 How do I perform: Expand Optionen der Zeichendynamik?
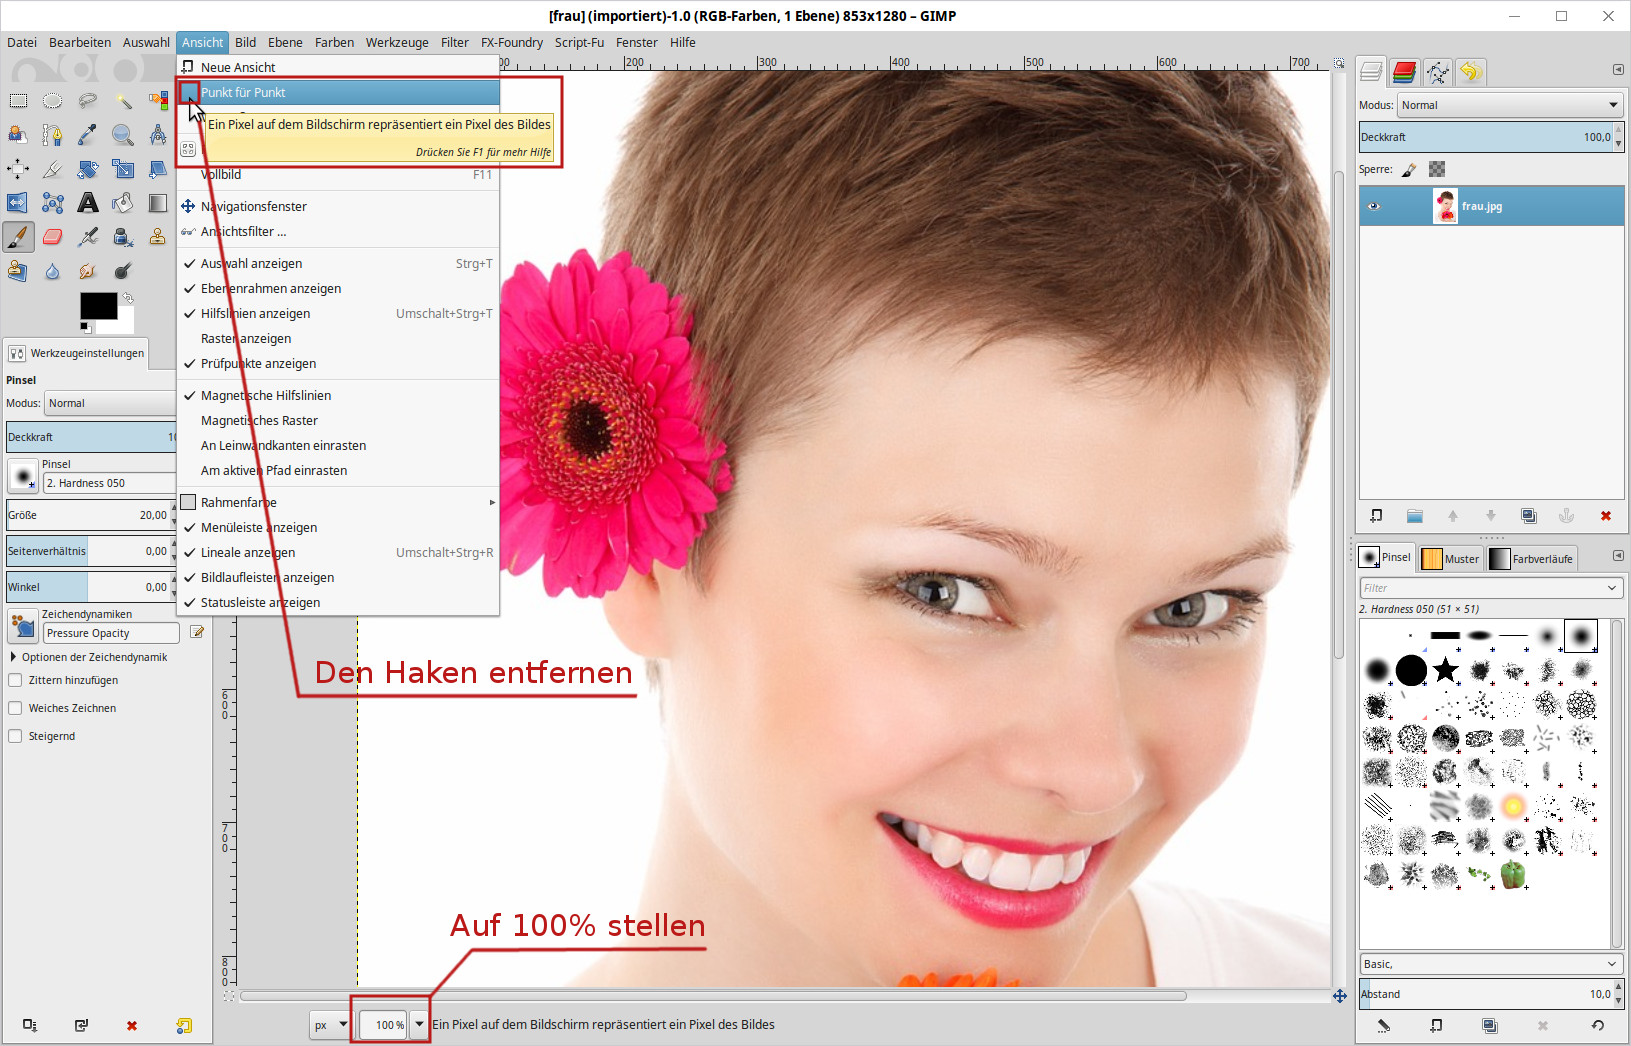(13, 657)
